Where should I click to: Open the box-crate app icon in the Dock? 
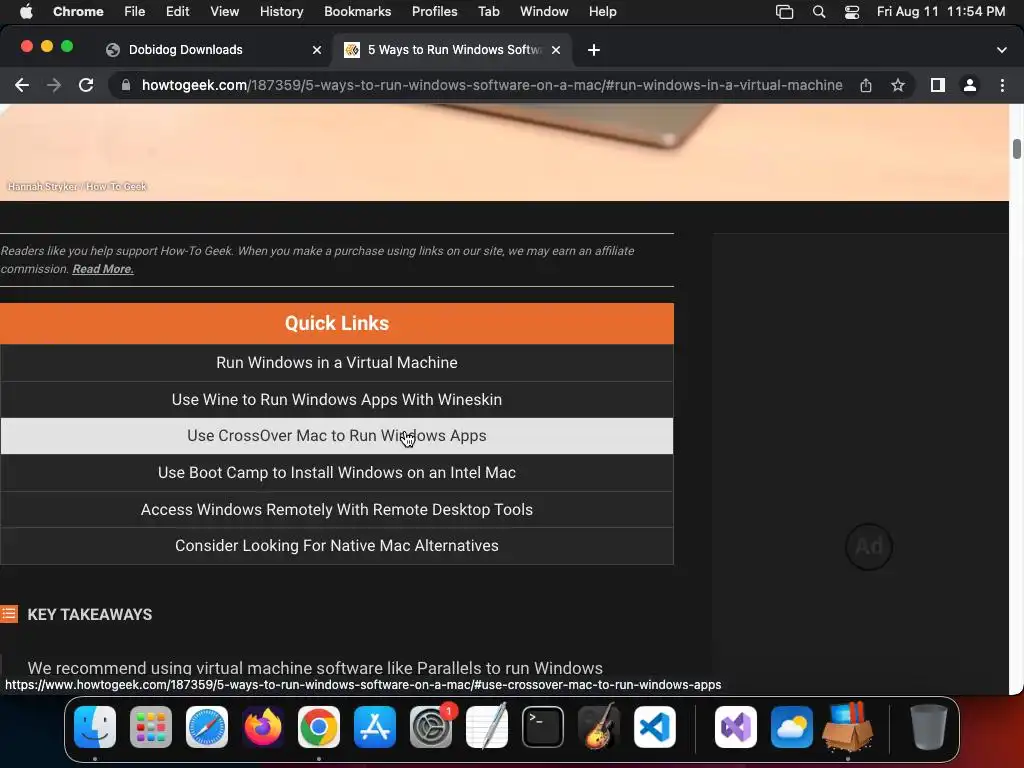point(848,727)
